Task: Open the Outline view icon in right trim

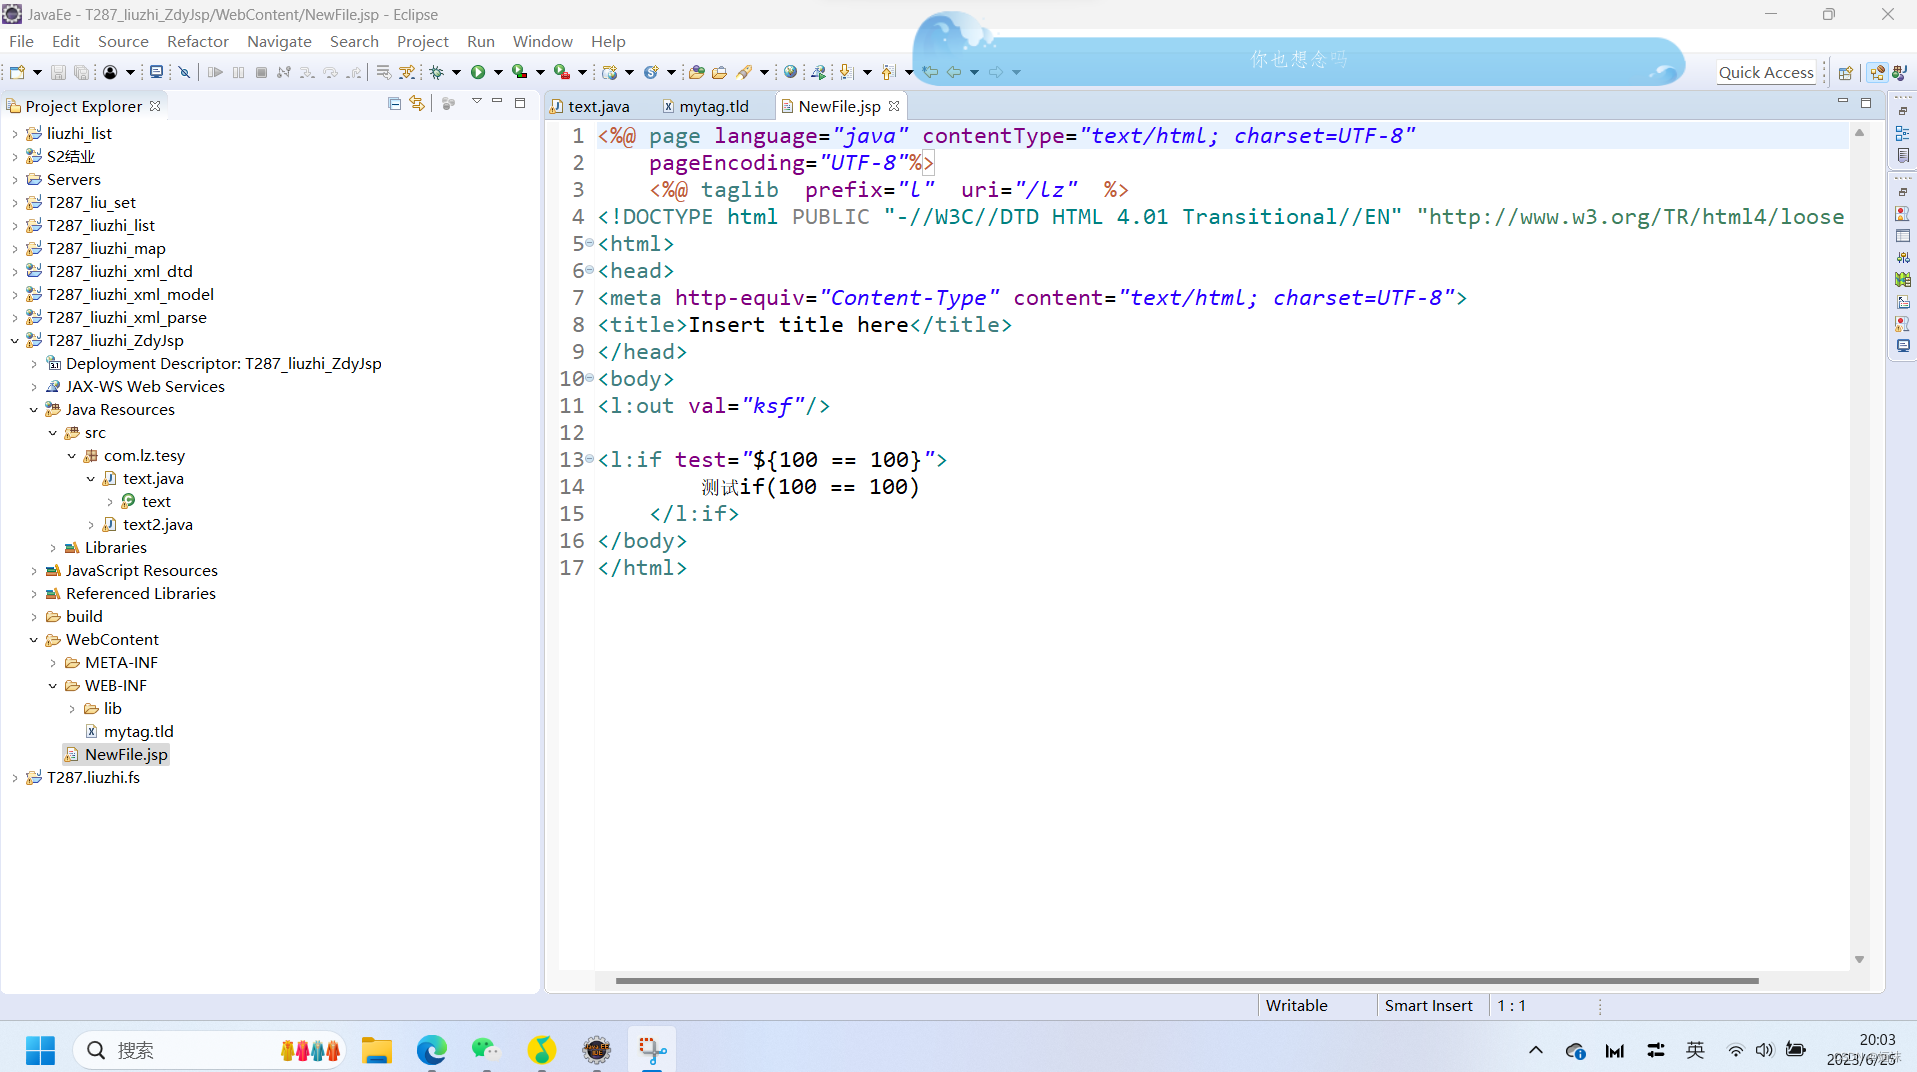Action: tap(1903, 133)
